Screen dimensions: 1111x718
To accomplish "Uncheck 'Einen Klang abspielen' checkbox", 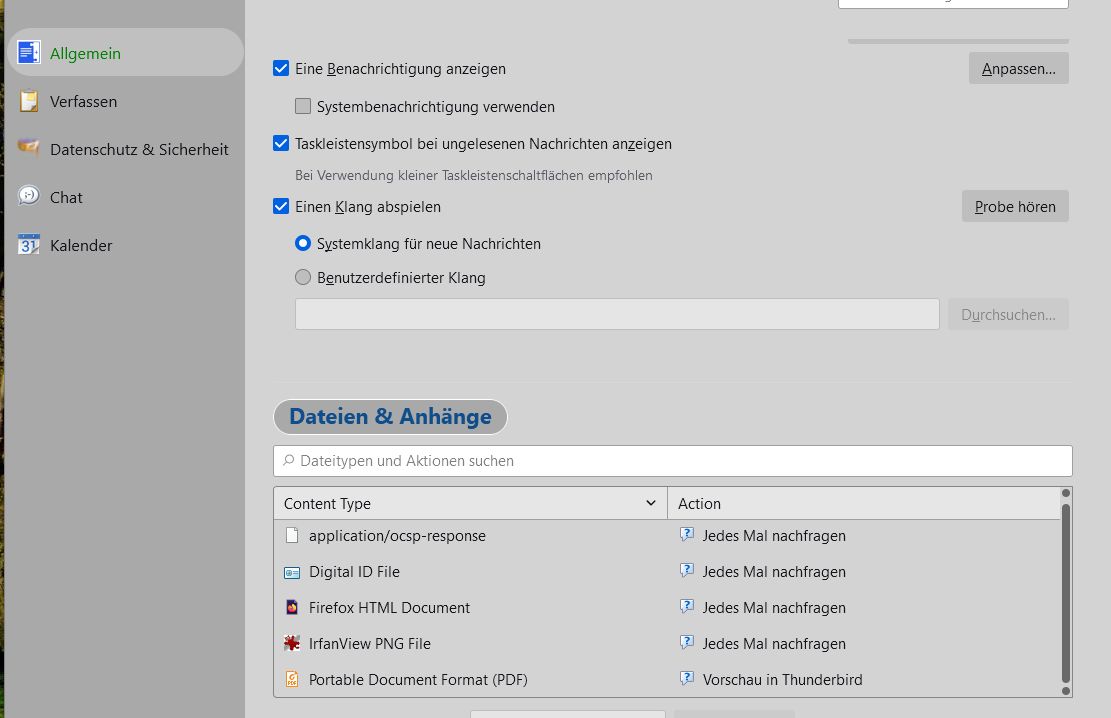I will click(281, 207).
